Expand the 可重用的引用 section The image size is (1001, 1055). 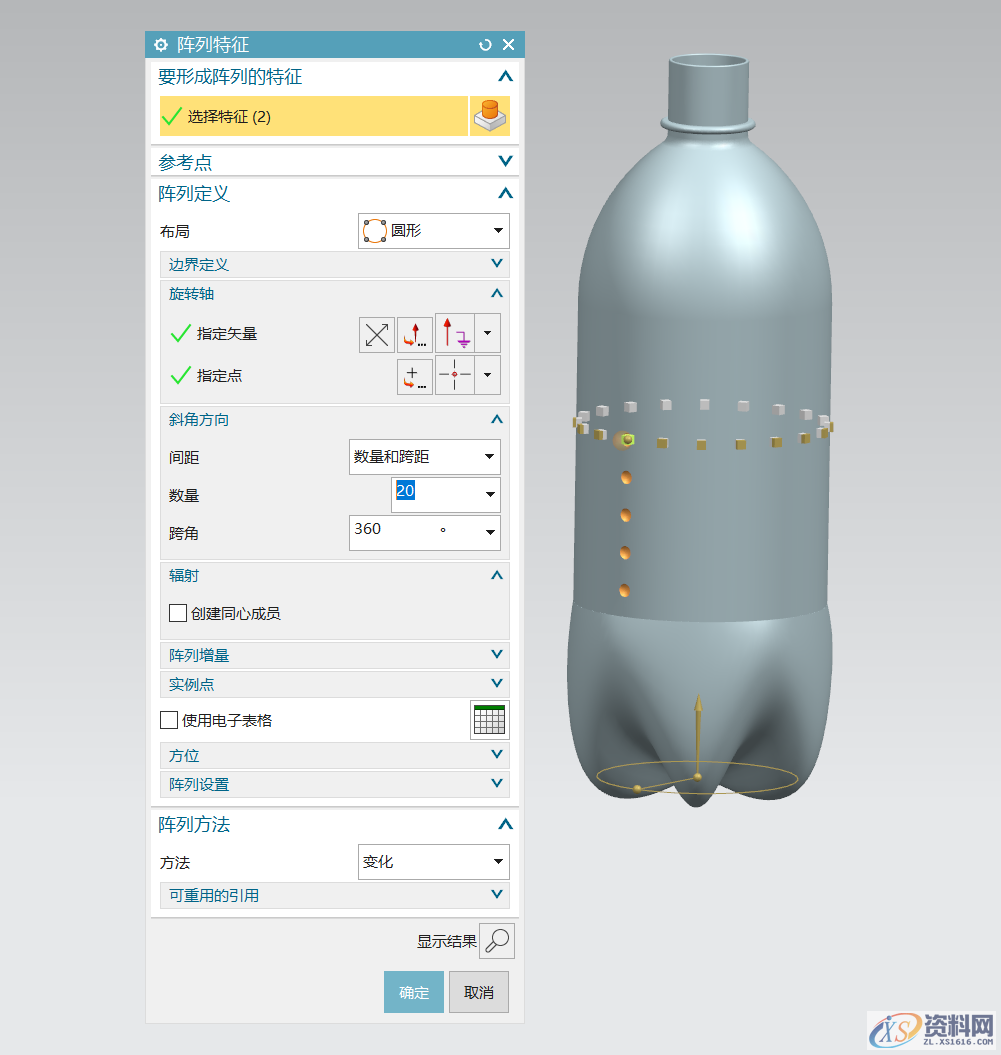coord(496,894)
